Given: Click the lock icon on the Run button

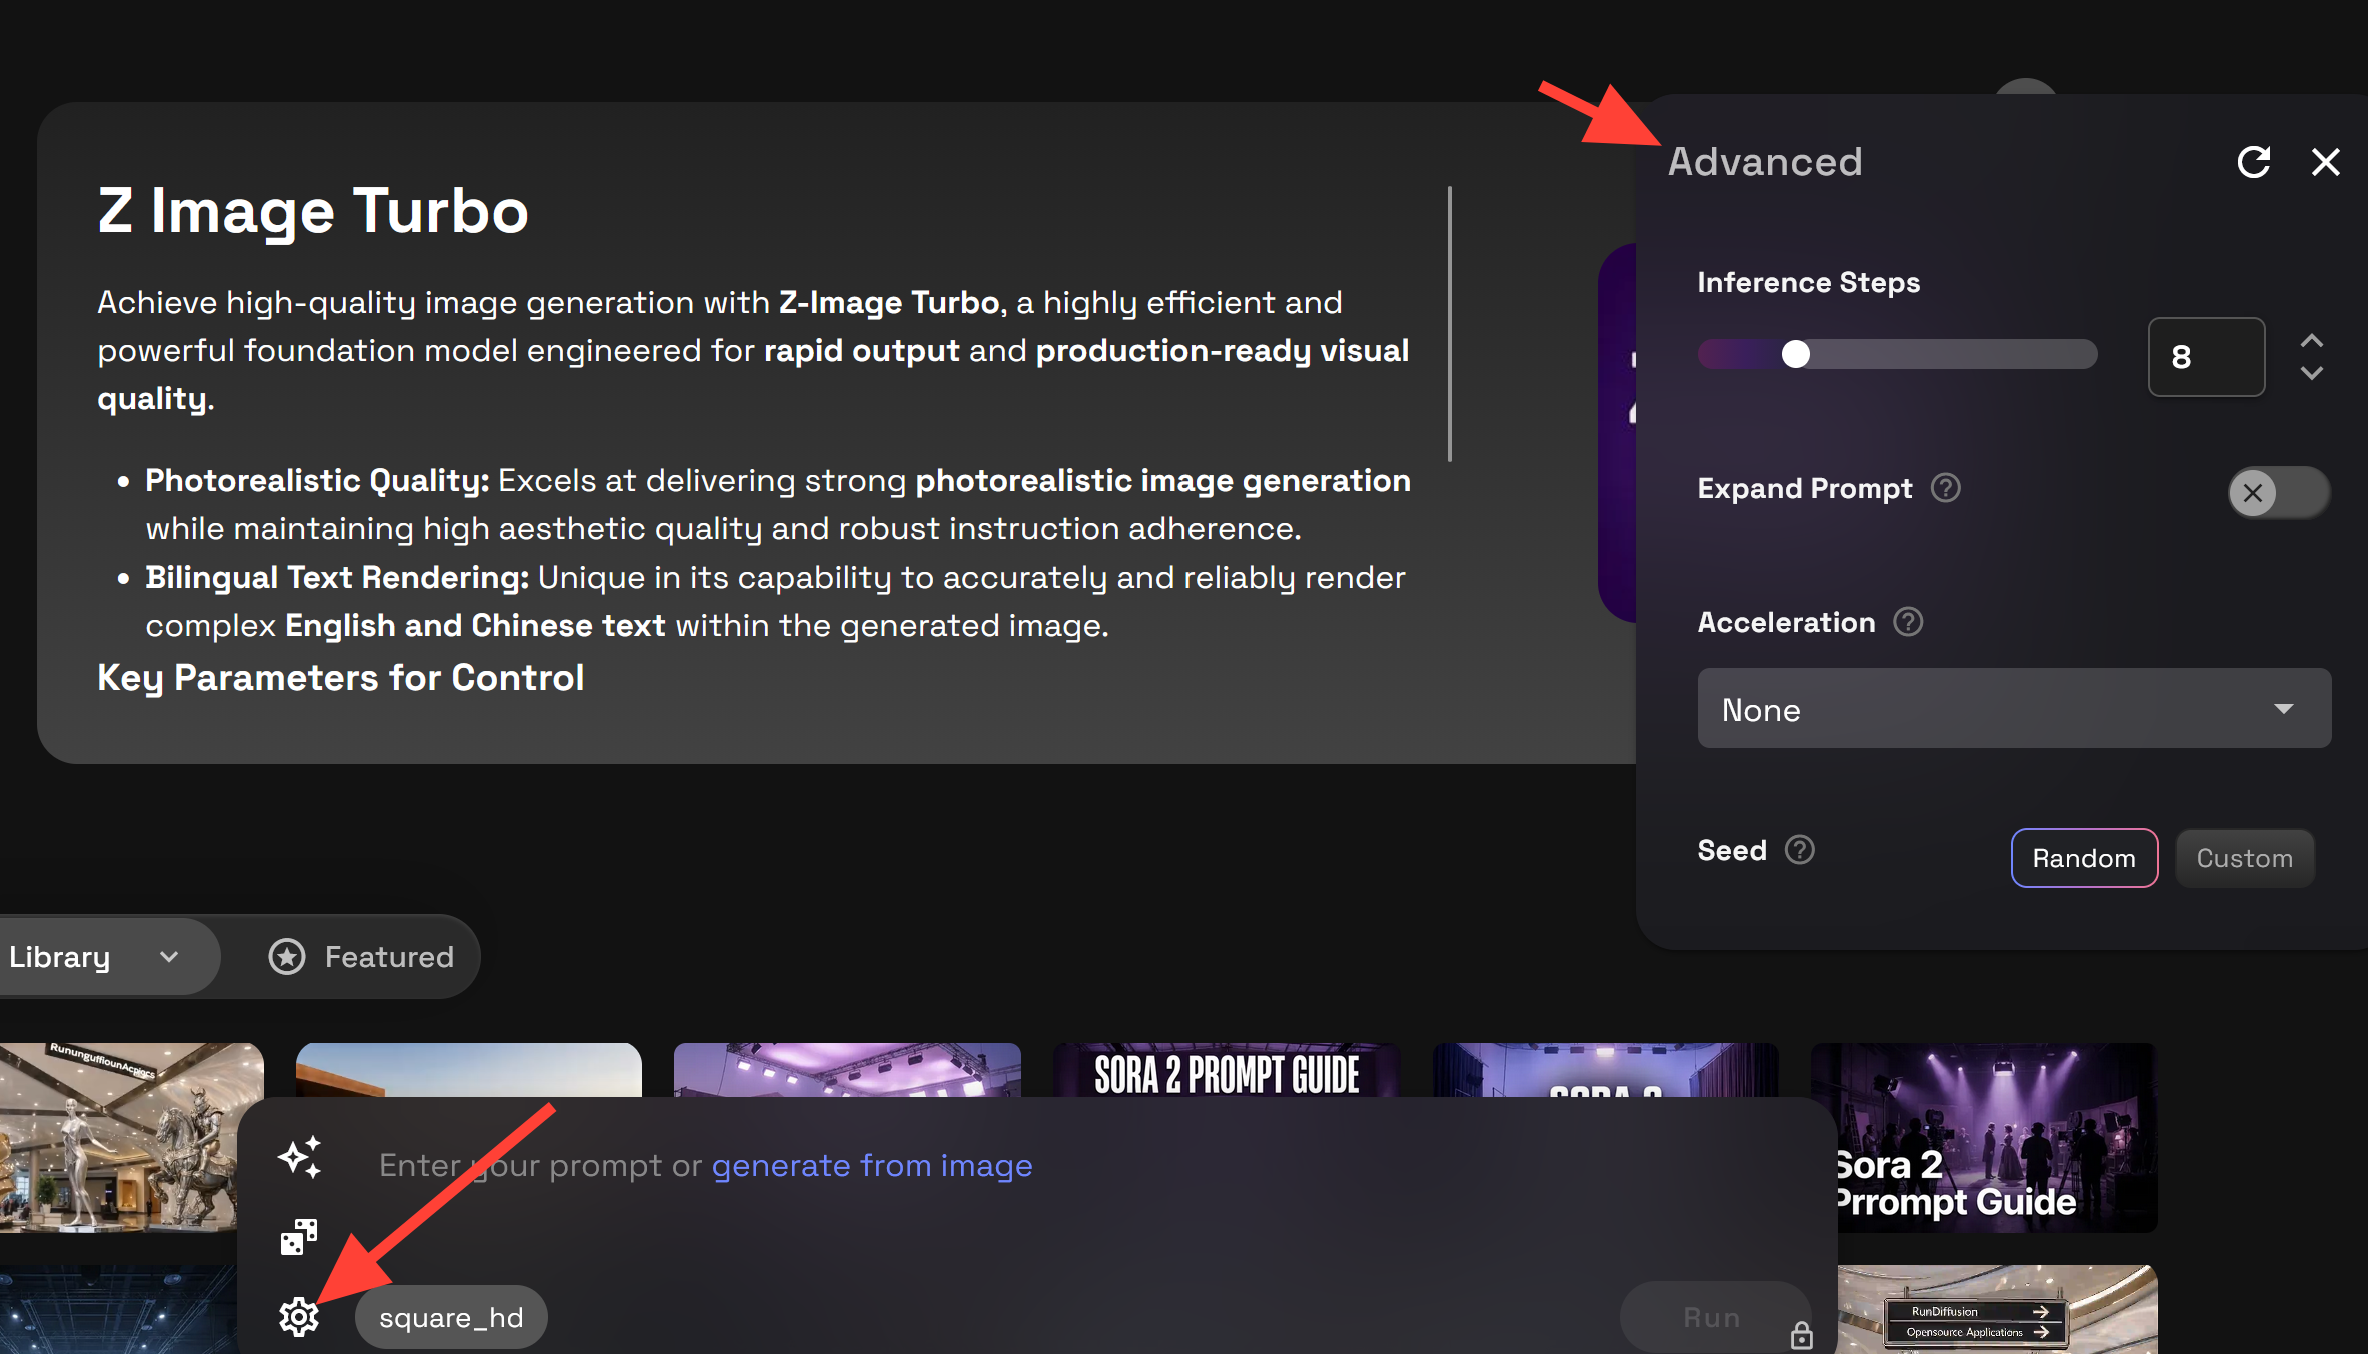Looking at the screenshot, I should coord(1802,1335).
